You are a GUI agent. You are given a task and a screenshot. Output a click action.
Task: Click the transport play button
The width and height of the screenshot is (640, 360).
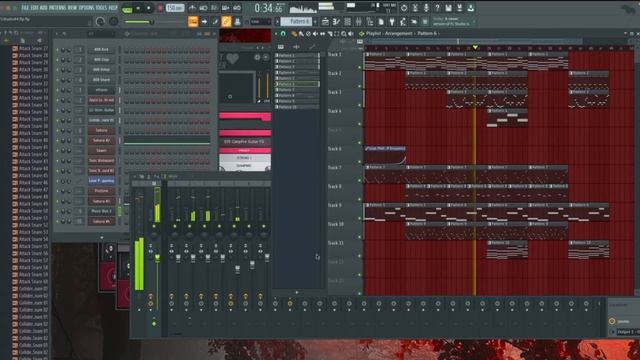click(x=138, y=8)
